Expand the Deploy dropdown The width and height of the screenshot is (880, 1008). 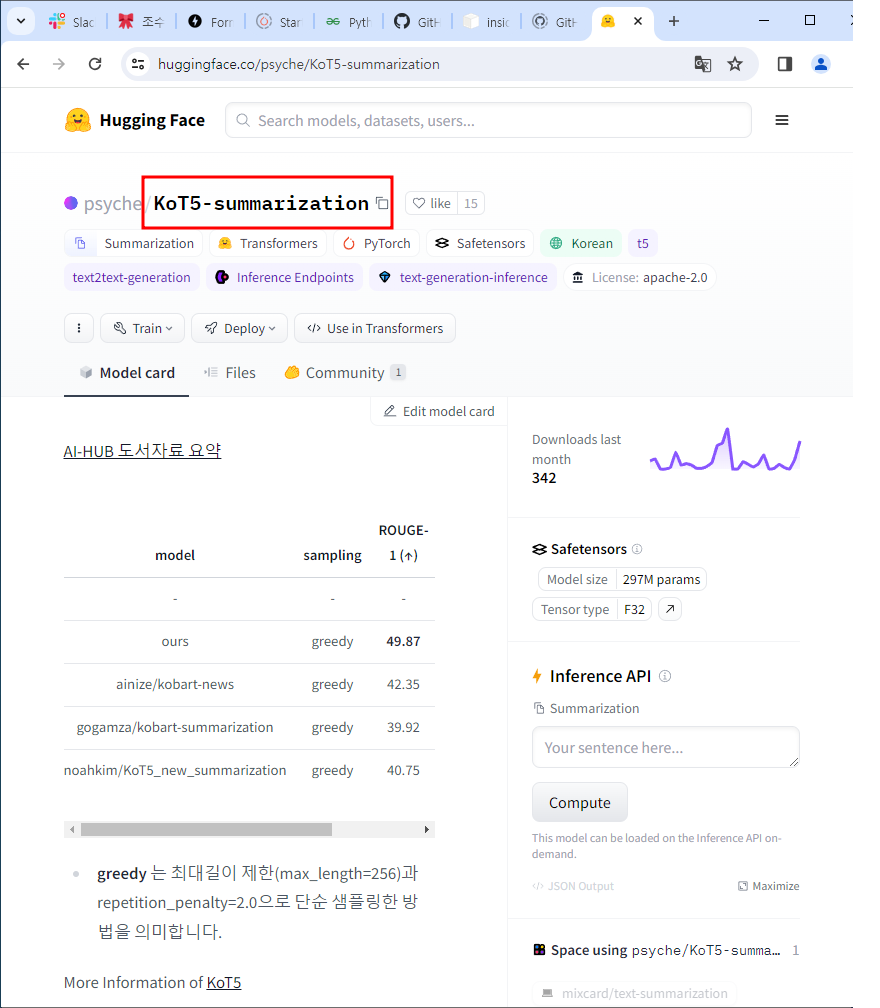[239, 328]
